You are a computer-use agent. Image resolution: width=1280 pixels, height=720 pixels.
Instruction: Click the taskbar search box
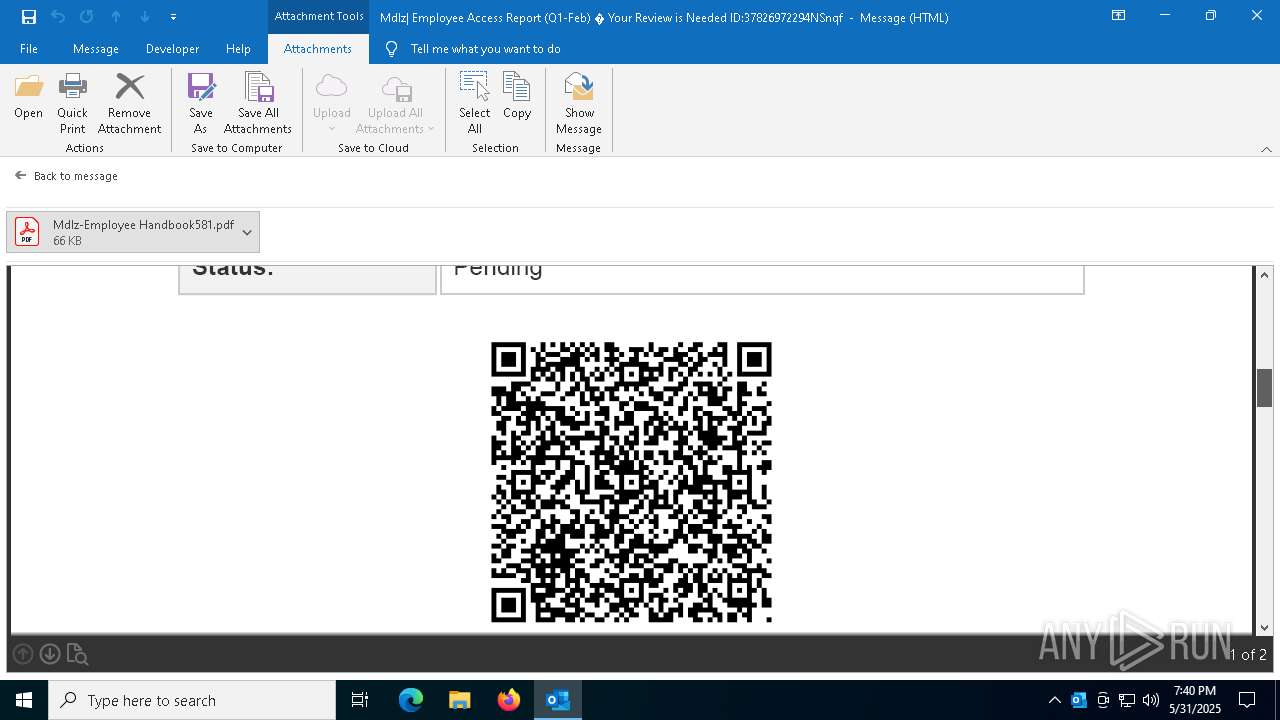point(192,700)
